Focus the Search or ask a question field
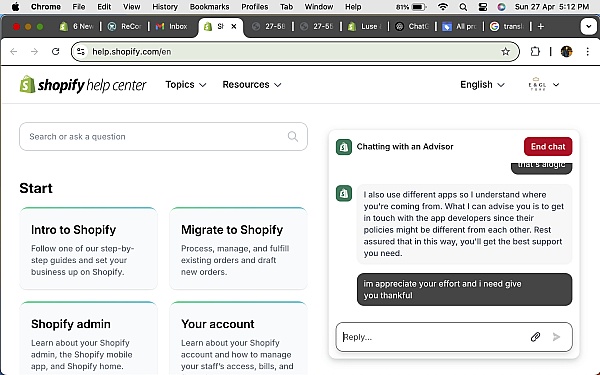This screenshot has height=375, width=600. (163, 137)
